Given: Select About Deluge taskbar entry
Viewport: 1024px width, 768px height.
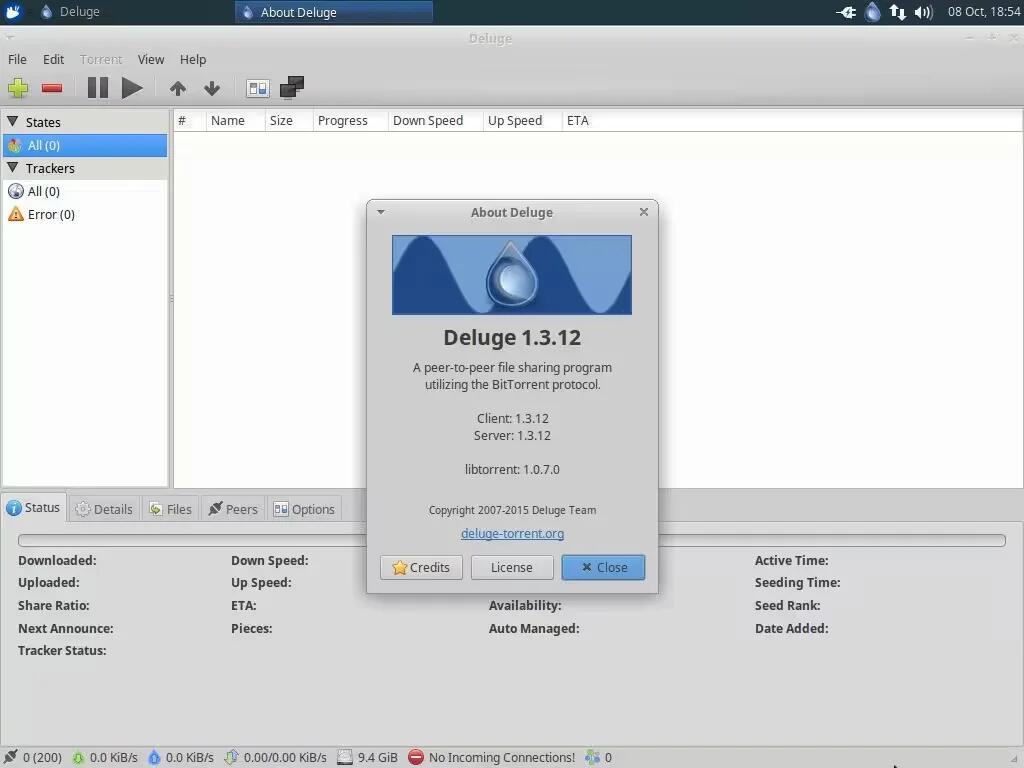Looking at the screenshot, I should point(334,12).
